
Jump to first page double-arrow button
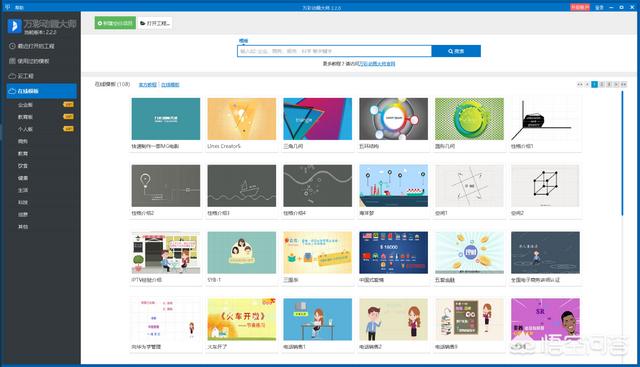pos(580,85)
